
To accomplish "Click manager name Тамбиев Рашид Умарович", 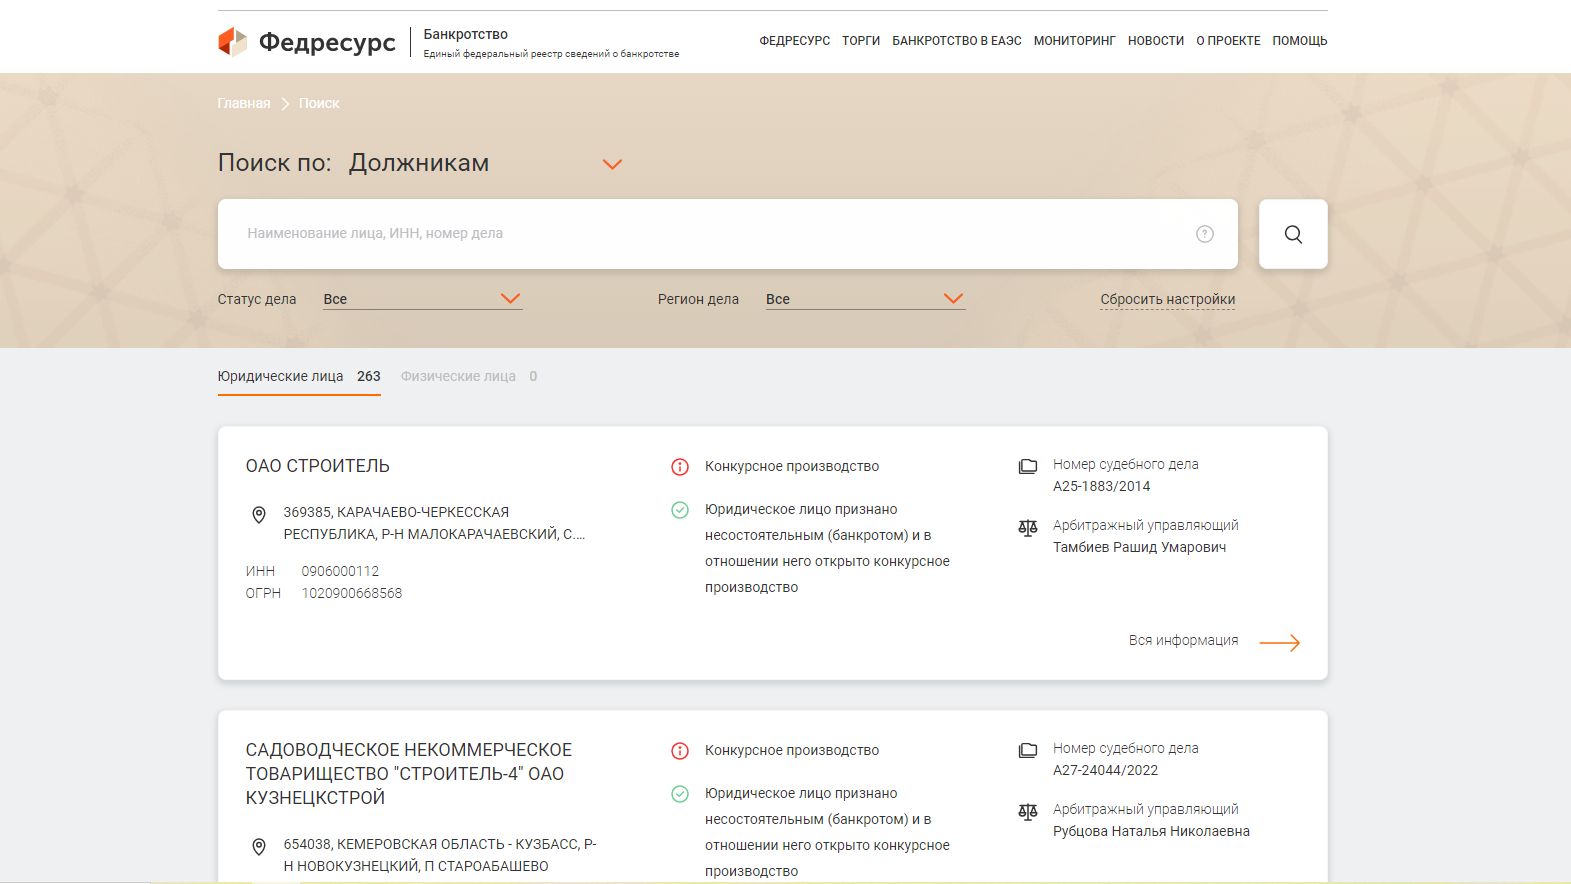I will pyautogui.click(x=1140, y=548).
